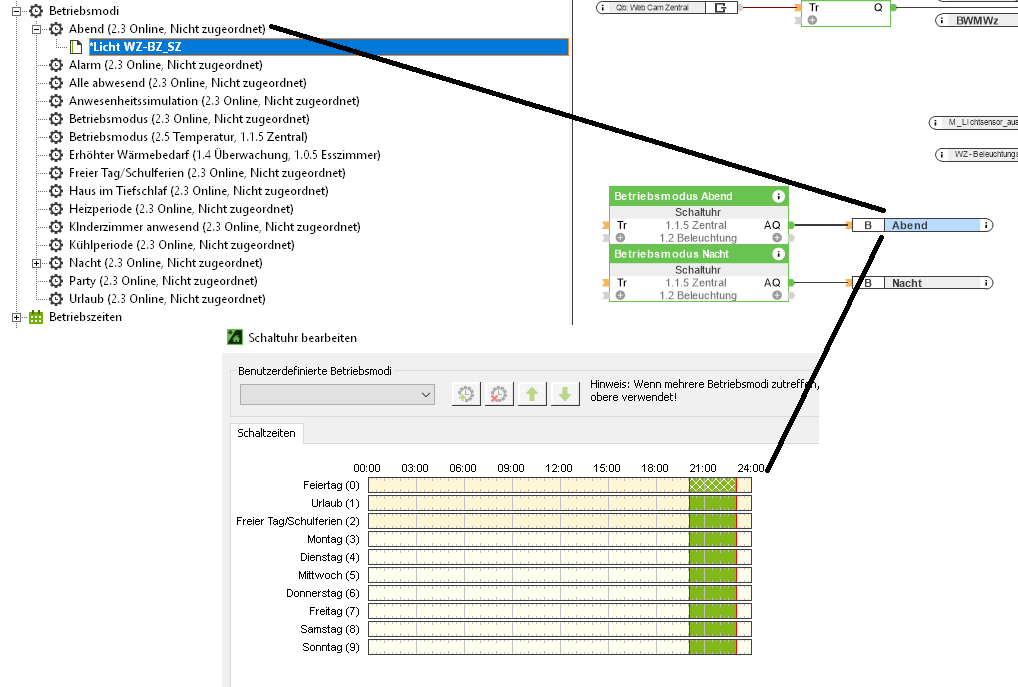Click the Donnerstag (6) row label
The height and width of the screenshot is (687, 1018).
(x=323, y=593)
